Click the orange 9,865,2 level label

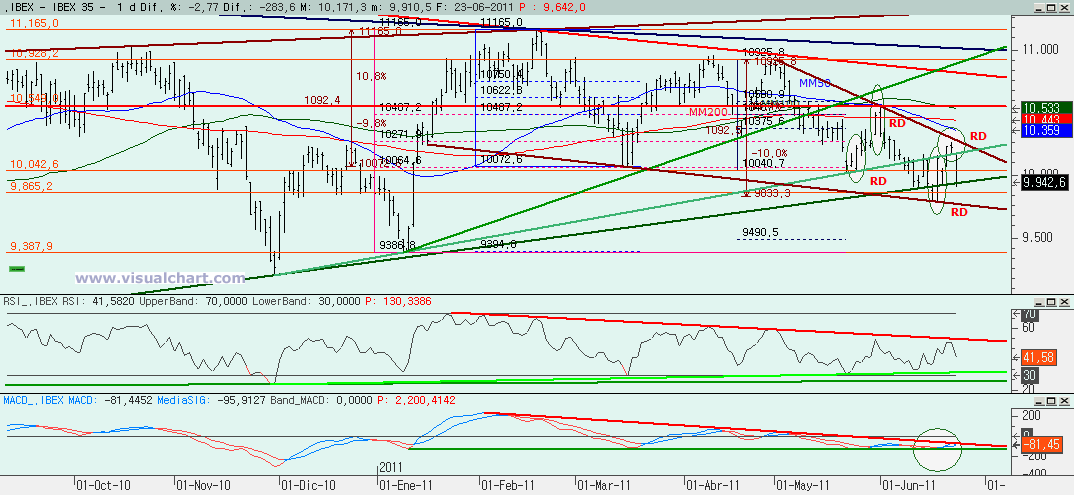[34, 186]
